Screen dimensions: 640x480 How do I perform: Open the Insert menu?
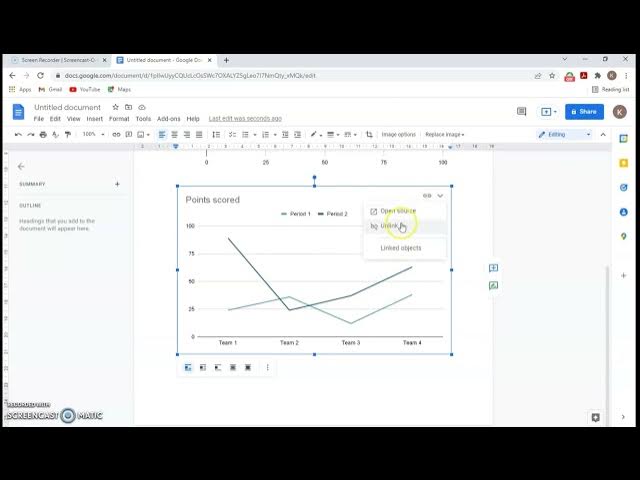(x=94, y=119)
